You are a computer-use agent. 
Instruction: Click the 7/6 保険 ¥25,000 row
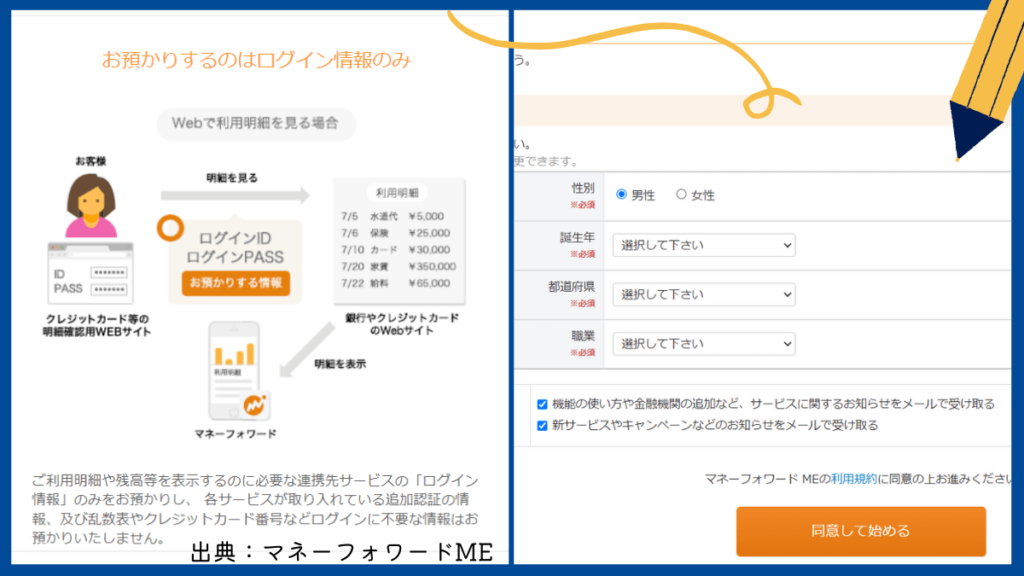click(x=395, y=233)
